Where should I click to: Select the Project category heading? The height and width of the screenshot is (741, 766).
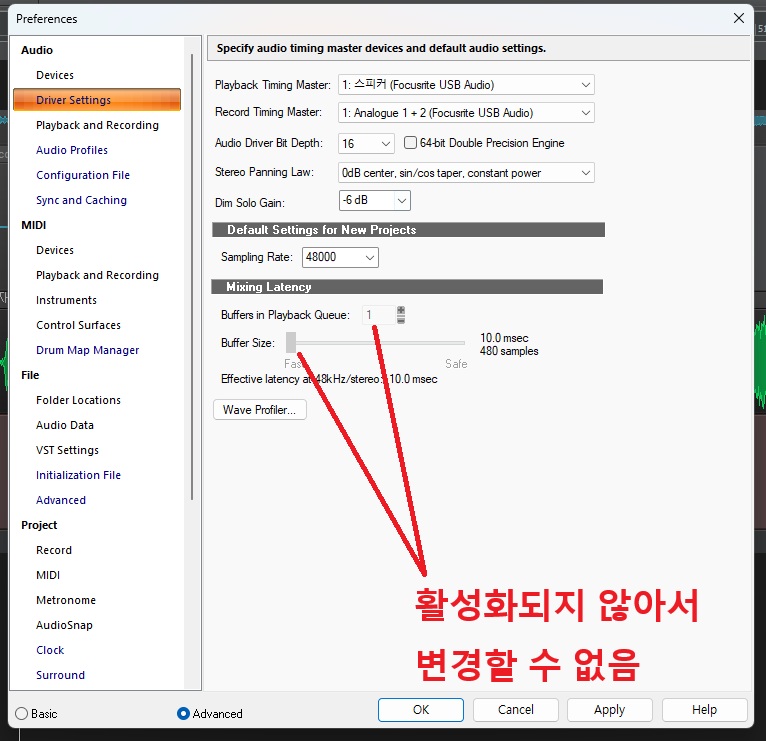(39, 525)
